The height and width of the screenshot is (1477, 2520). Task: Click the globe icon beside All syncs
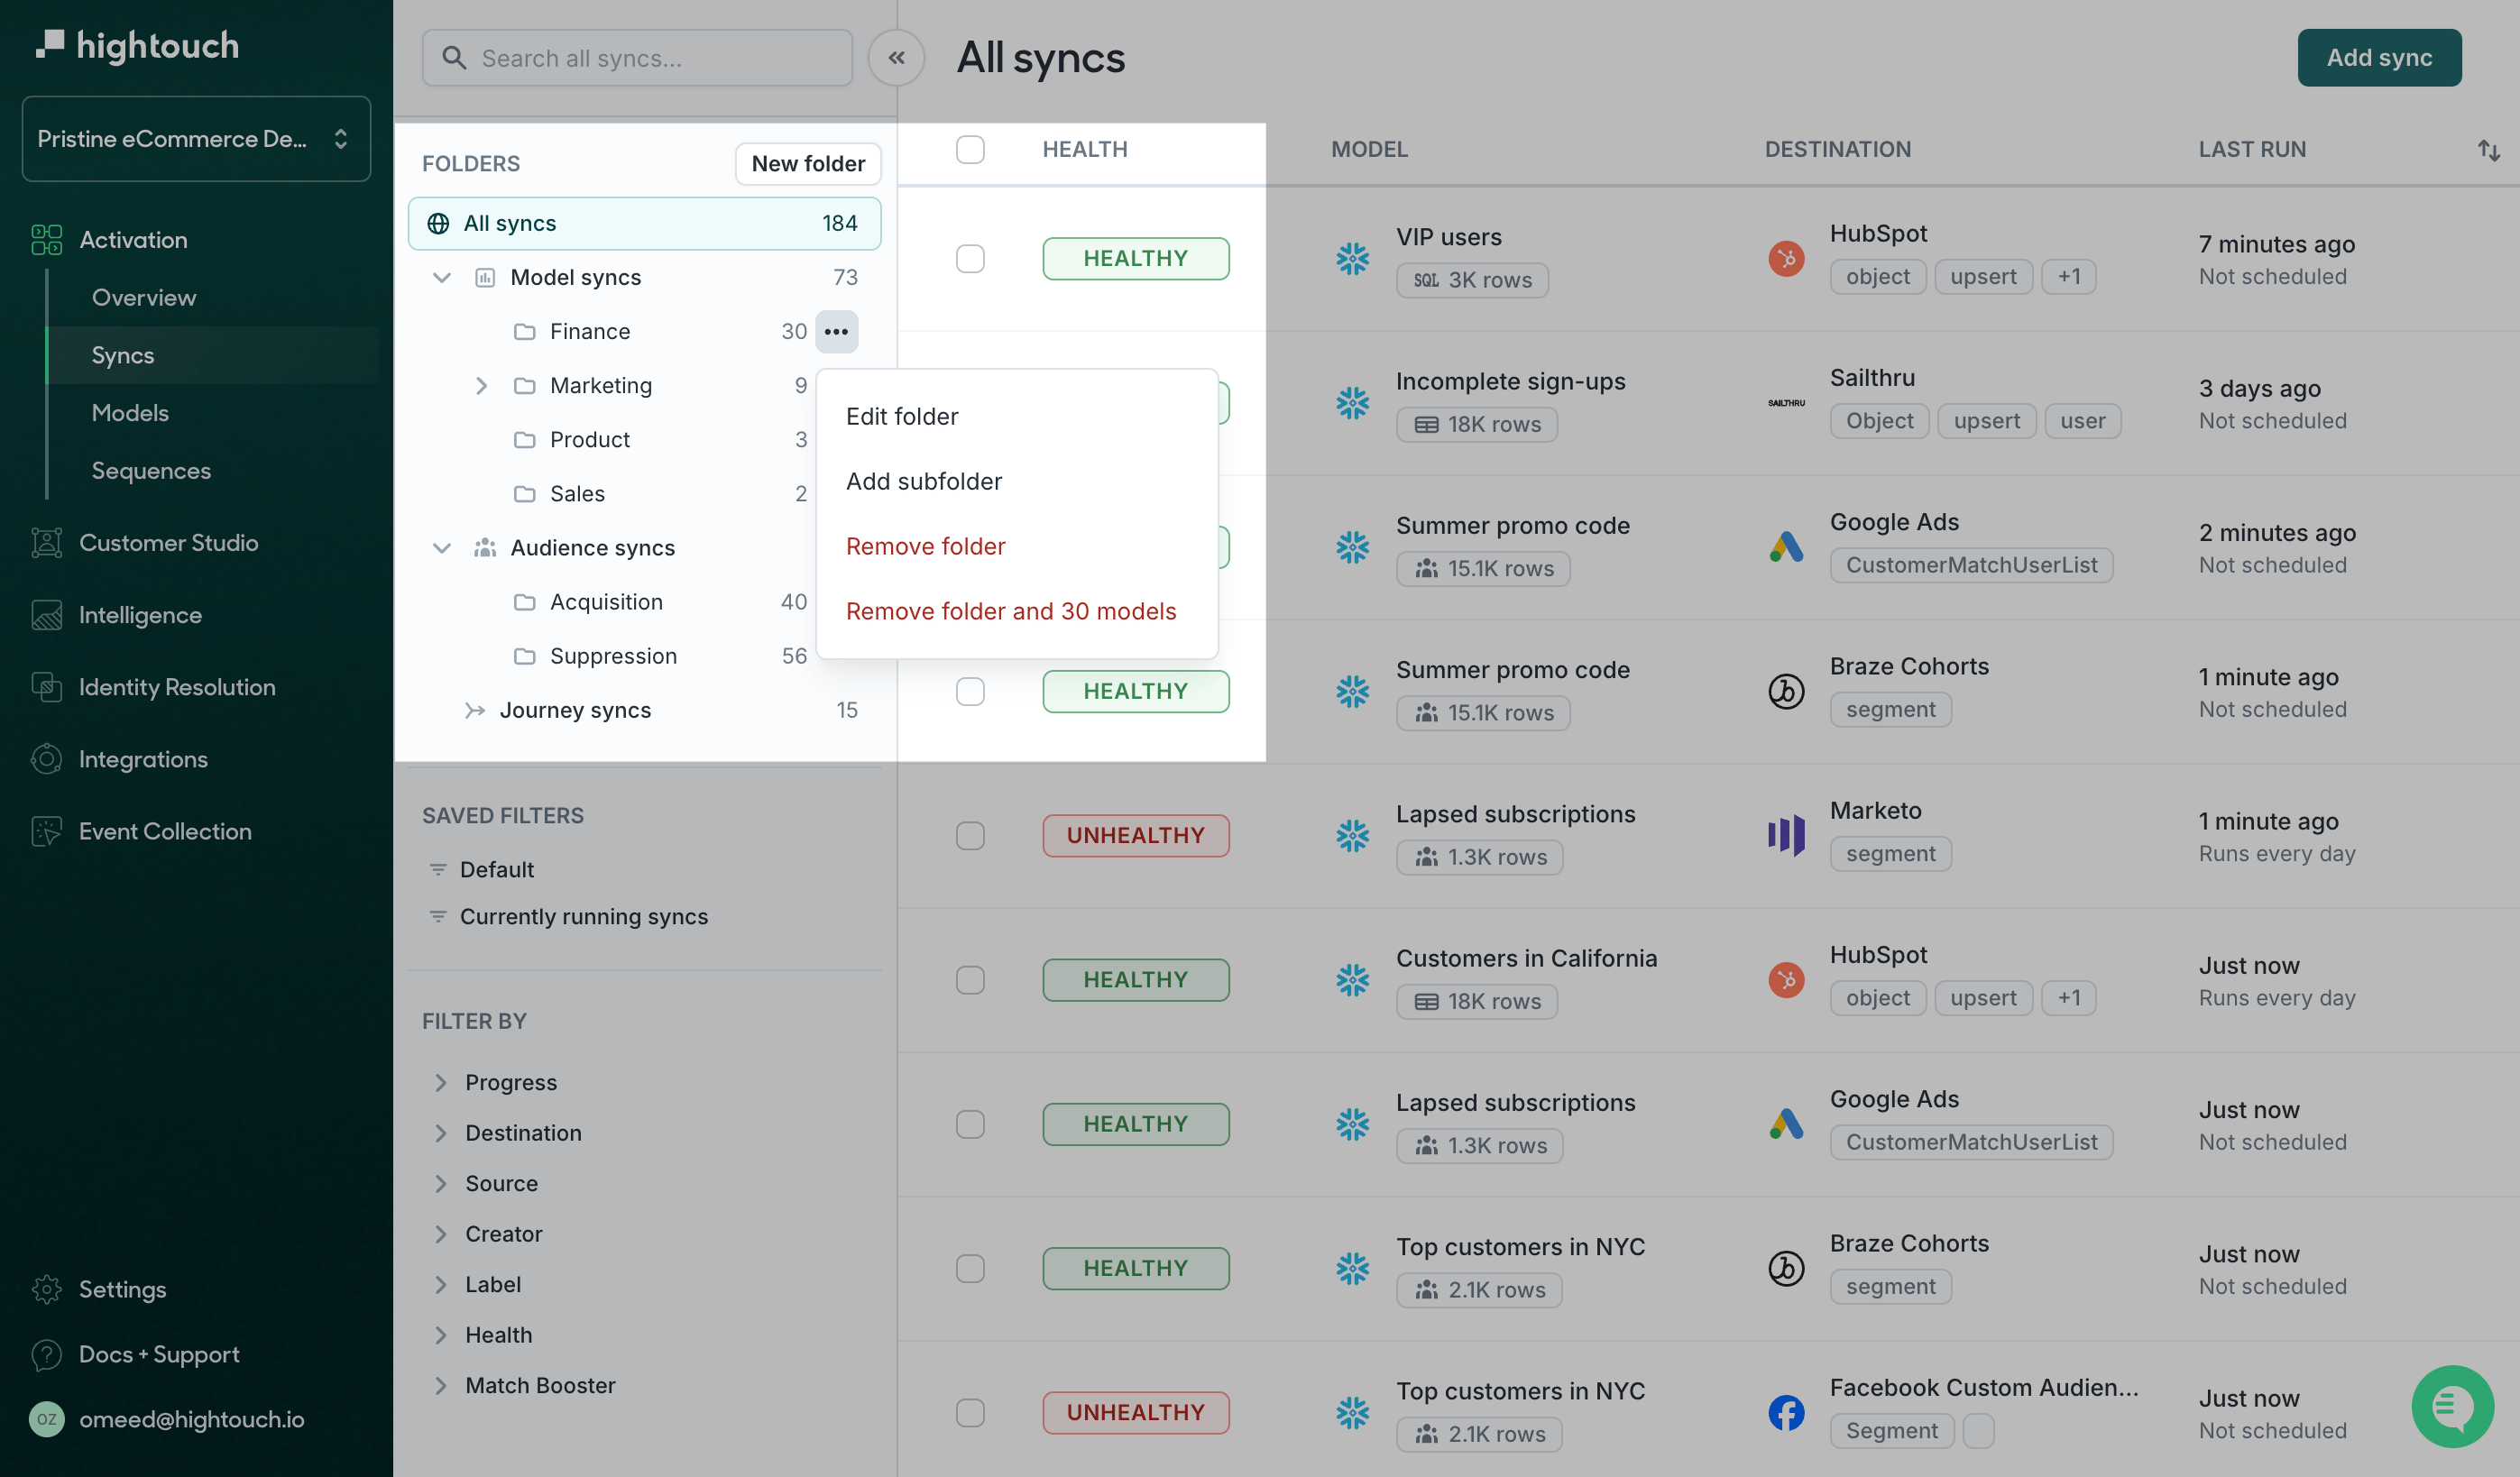coord(438,224)
